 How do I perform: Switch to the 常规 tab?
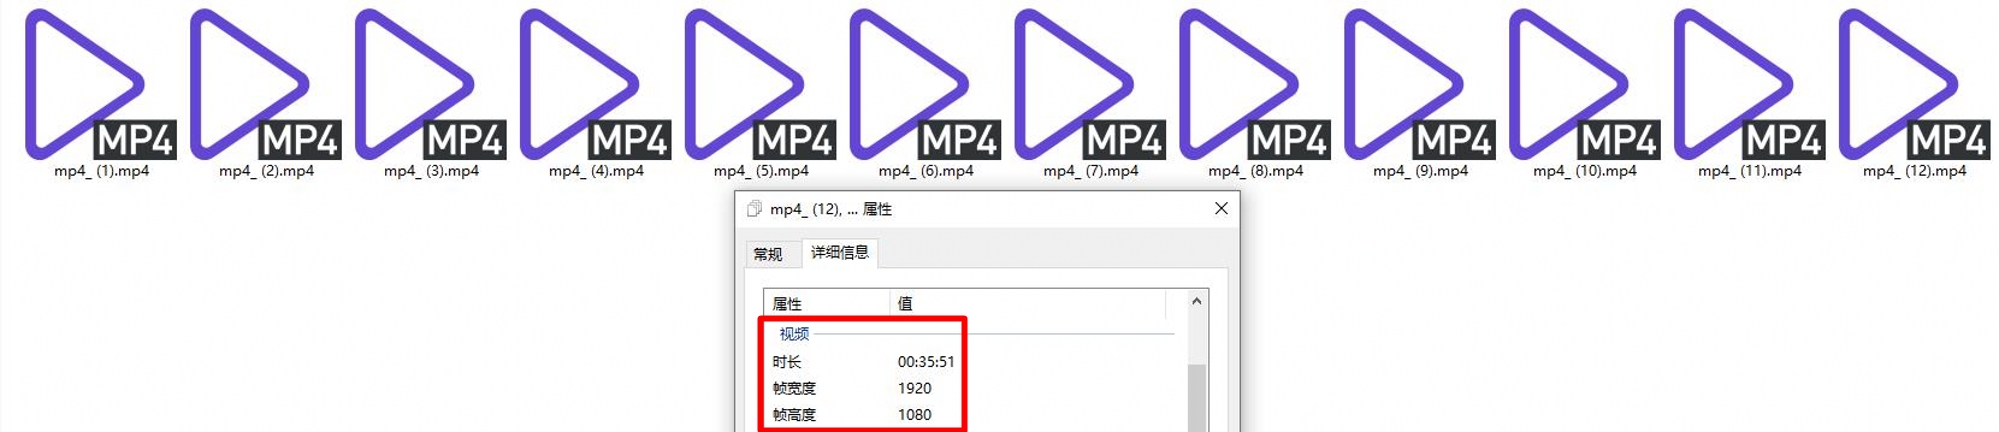point(768,254)
